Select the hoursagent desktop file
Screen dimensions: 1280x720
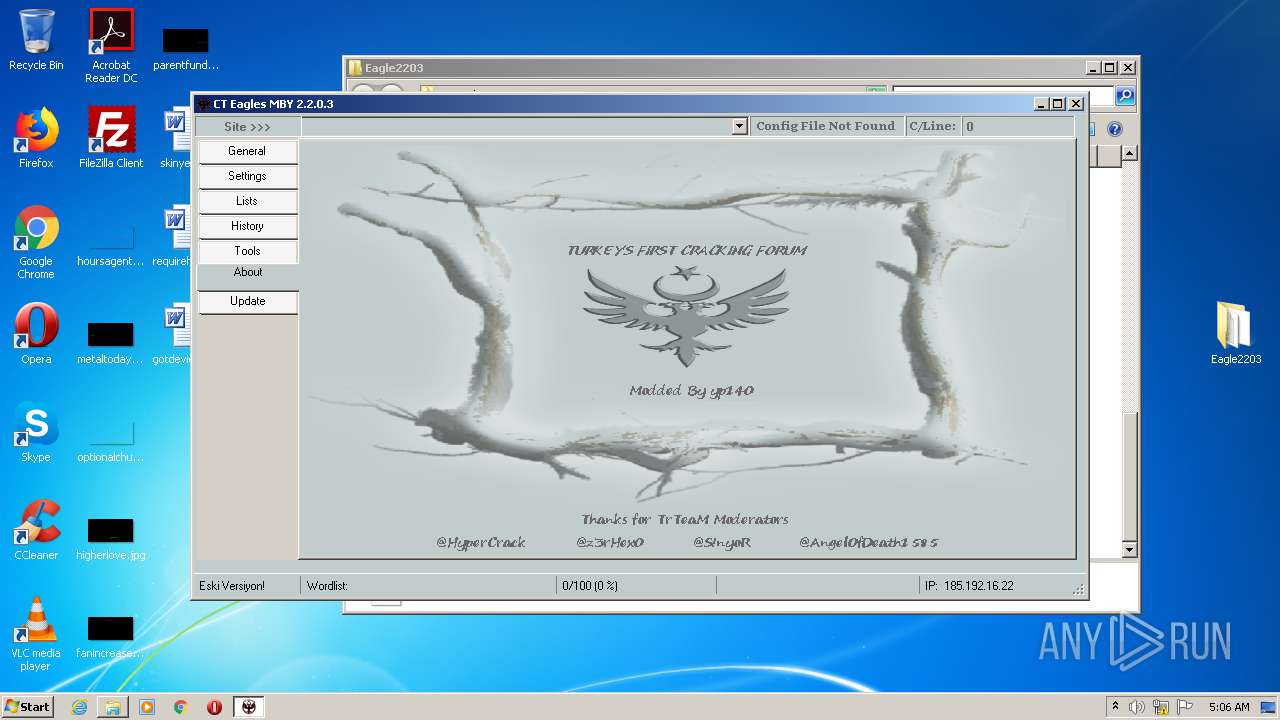[x=111, y=244]
